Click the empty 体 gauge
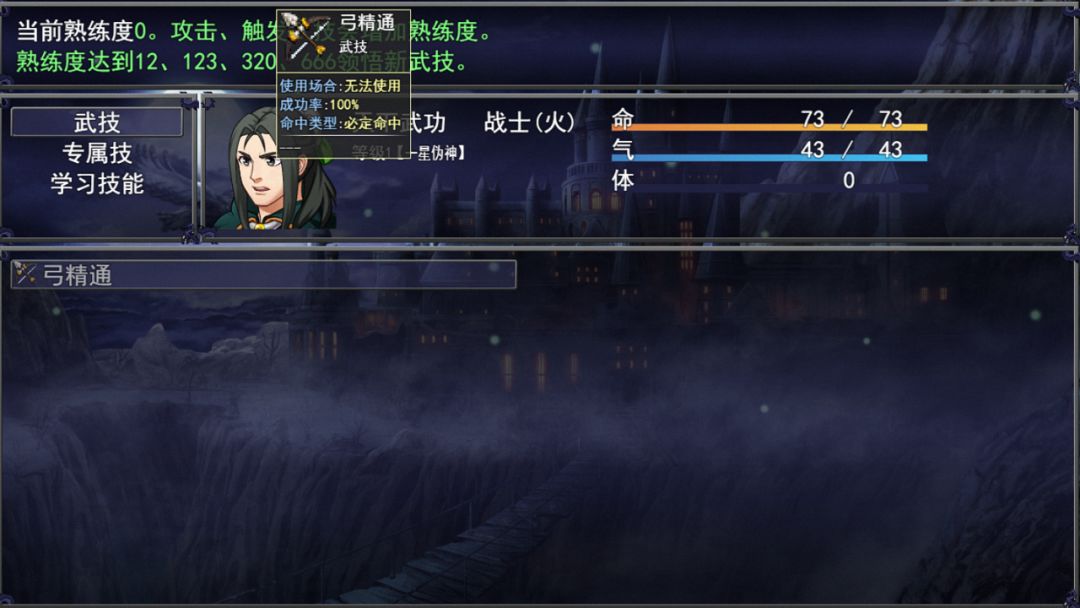The width and height of the screenshot is (1080, 608). (769, 188)
